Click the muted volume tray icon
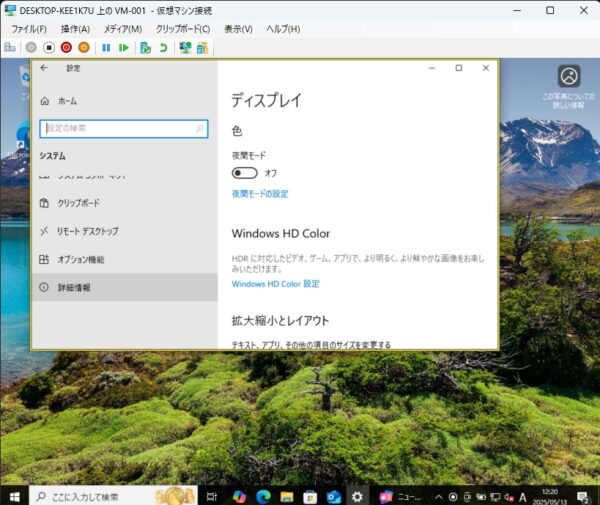Screen dimensions: 600x505 tap(509, 497)
